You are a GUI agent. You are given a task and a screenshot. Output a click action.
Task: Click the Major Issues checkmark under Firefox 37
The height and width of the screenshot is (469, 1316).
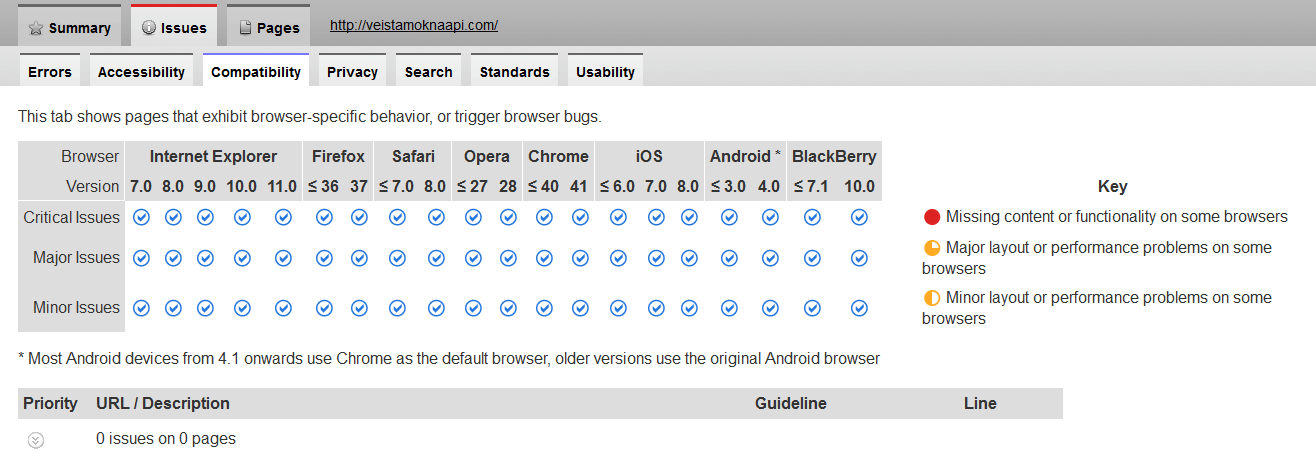point(359,258)
